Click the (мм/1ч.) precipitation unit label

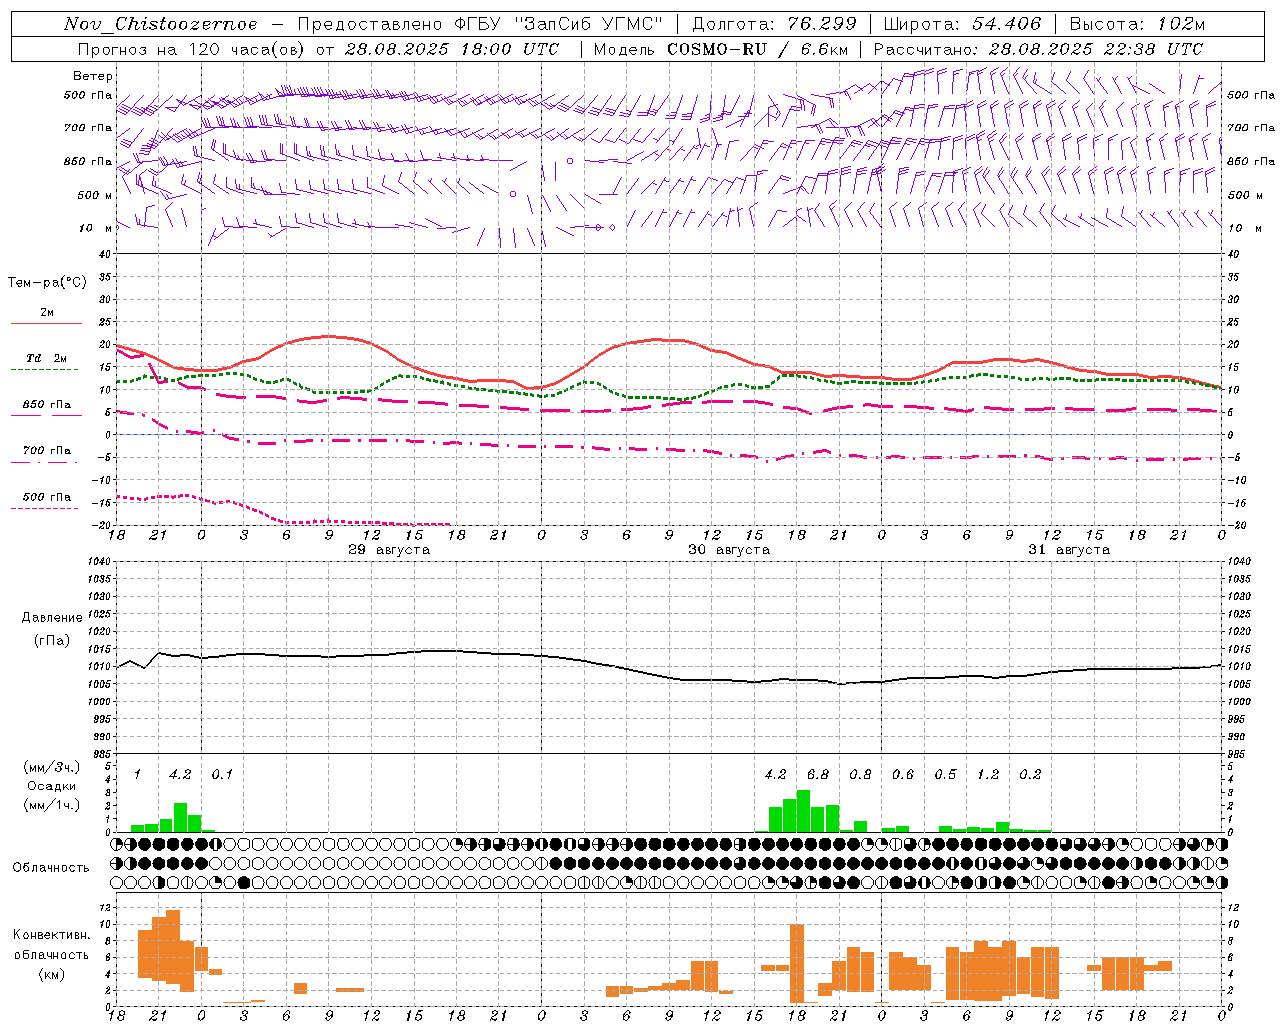tap(51, 805)
